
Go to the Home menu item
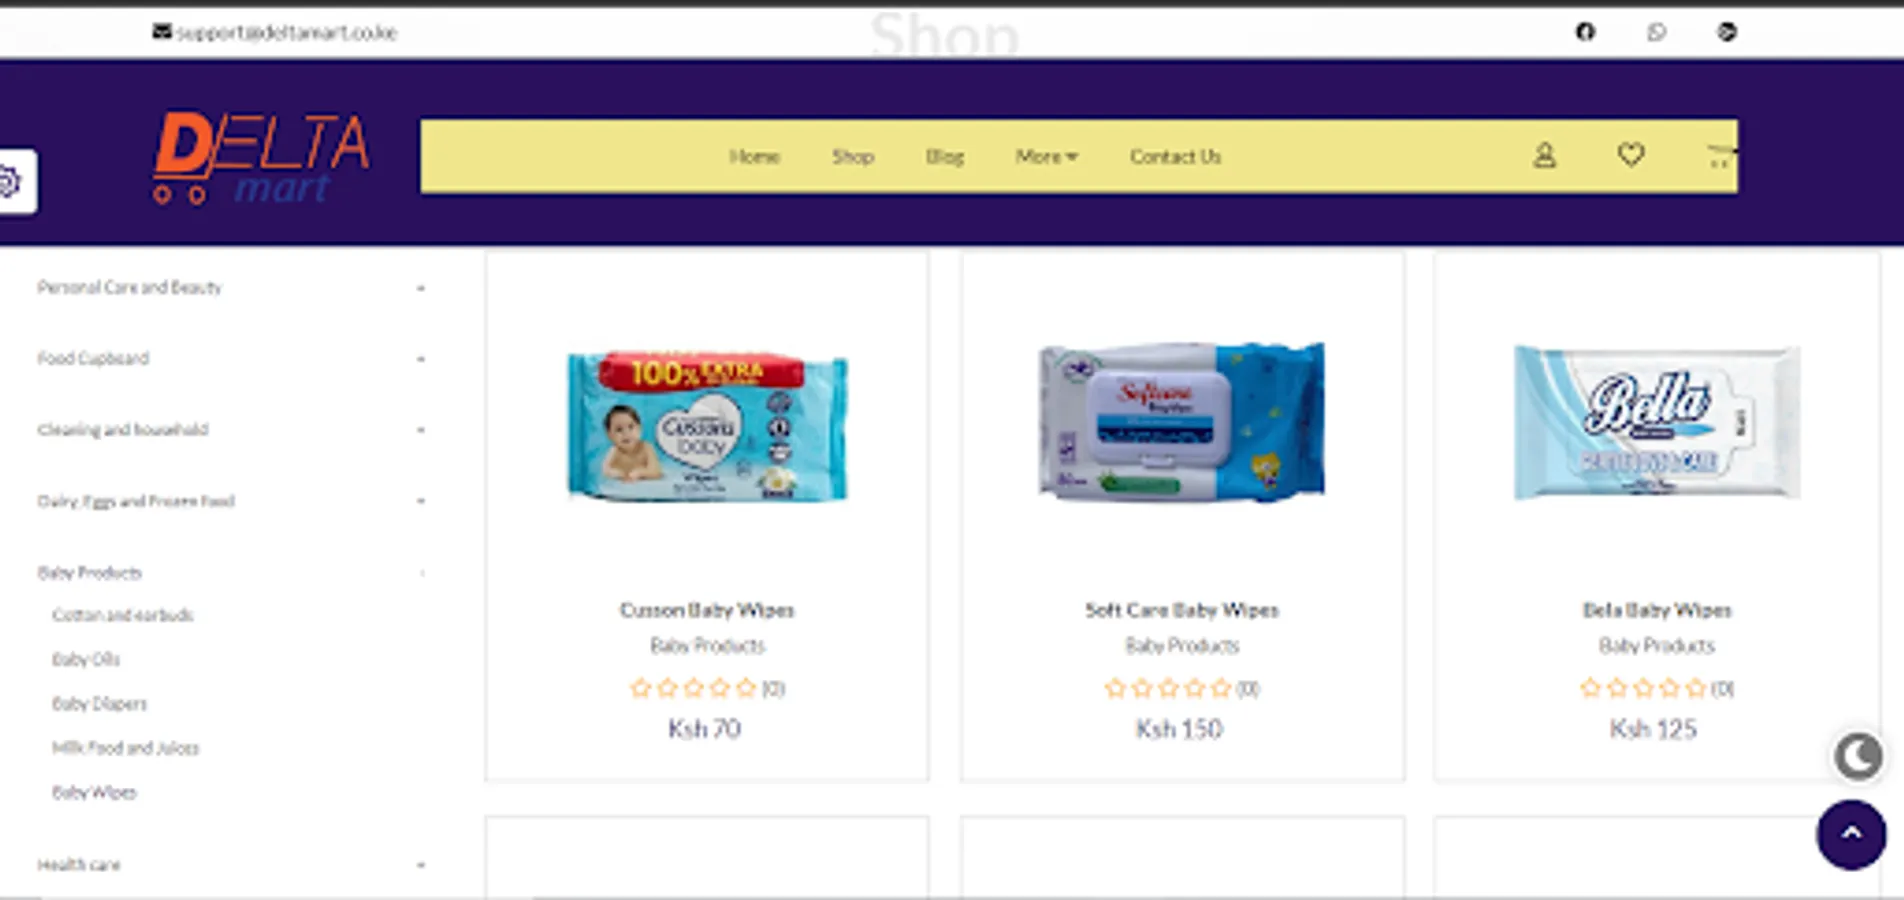click(x=754, y=156)
